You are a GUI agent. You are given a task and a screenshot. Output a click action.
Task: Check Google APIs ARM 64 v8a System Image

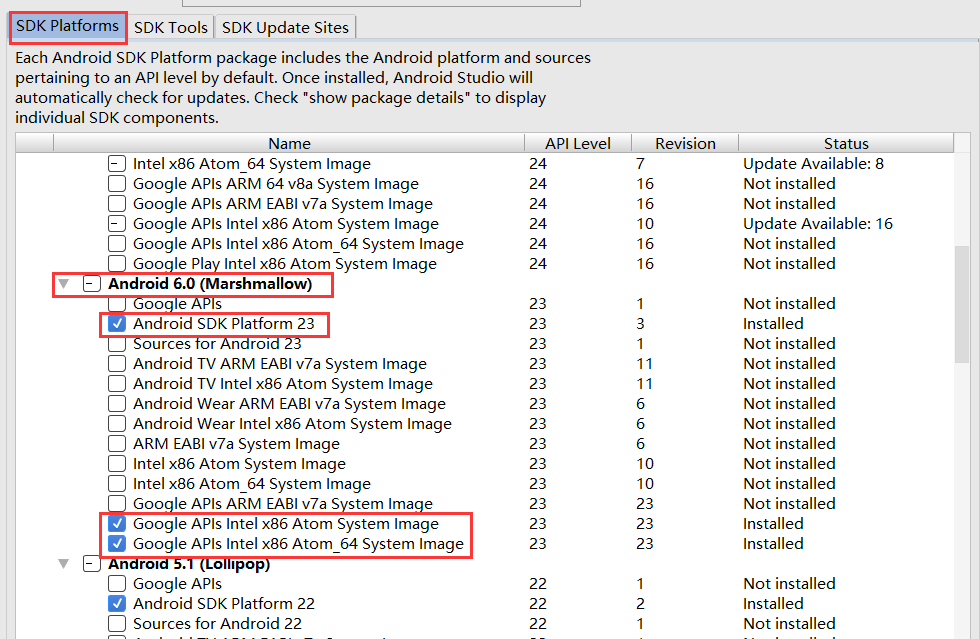pos(117,184)
